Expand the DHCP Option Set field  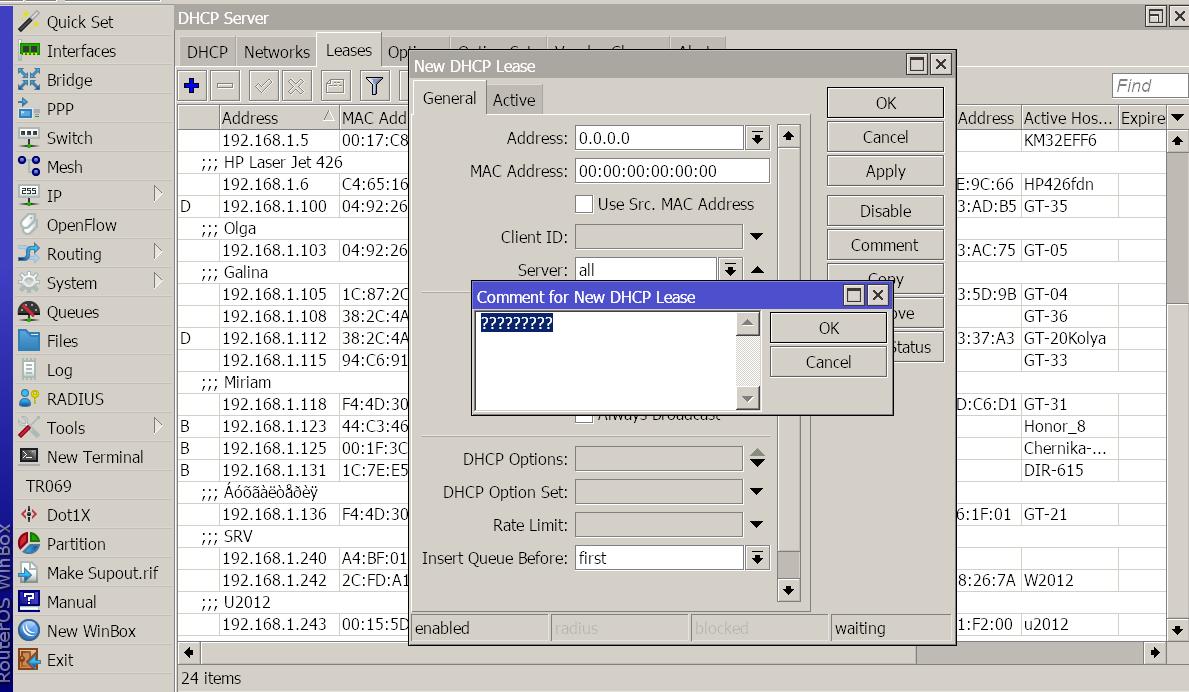click(756, 491)
